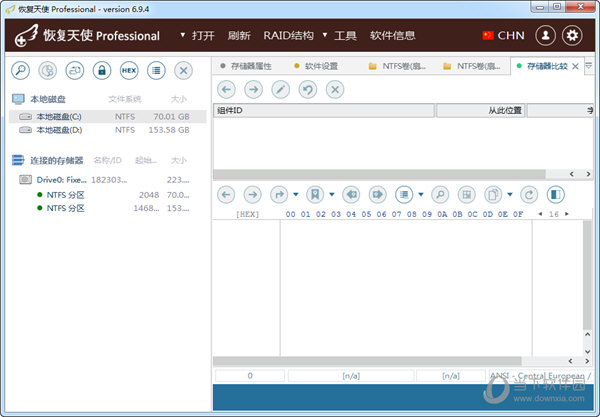Open dropdown arrow beside hex list icon
This screenshot has height=417, width=600.
click(421, 194)
